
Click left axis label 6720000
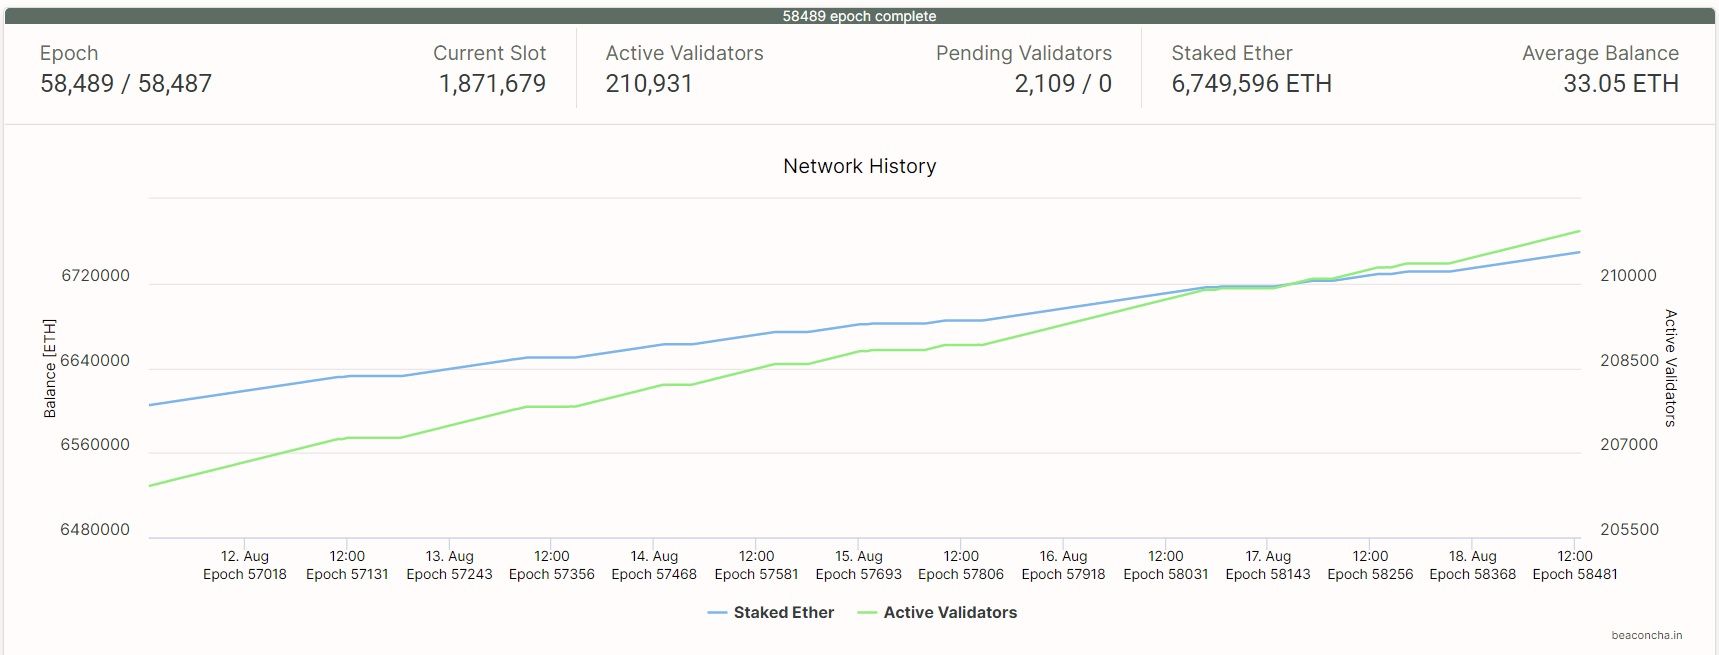(95, 276)
